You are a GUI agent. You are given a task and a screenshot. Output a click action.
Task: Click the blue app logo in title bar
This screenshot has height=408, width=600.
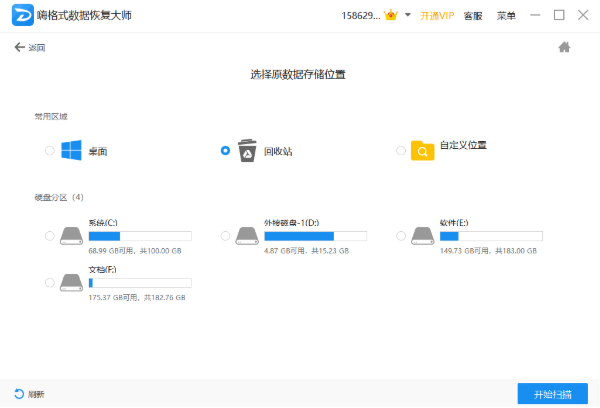23,15
